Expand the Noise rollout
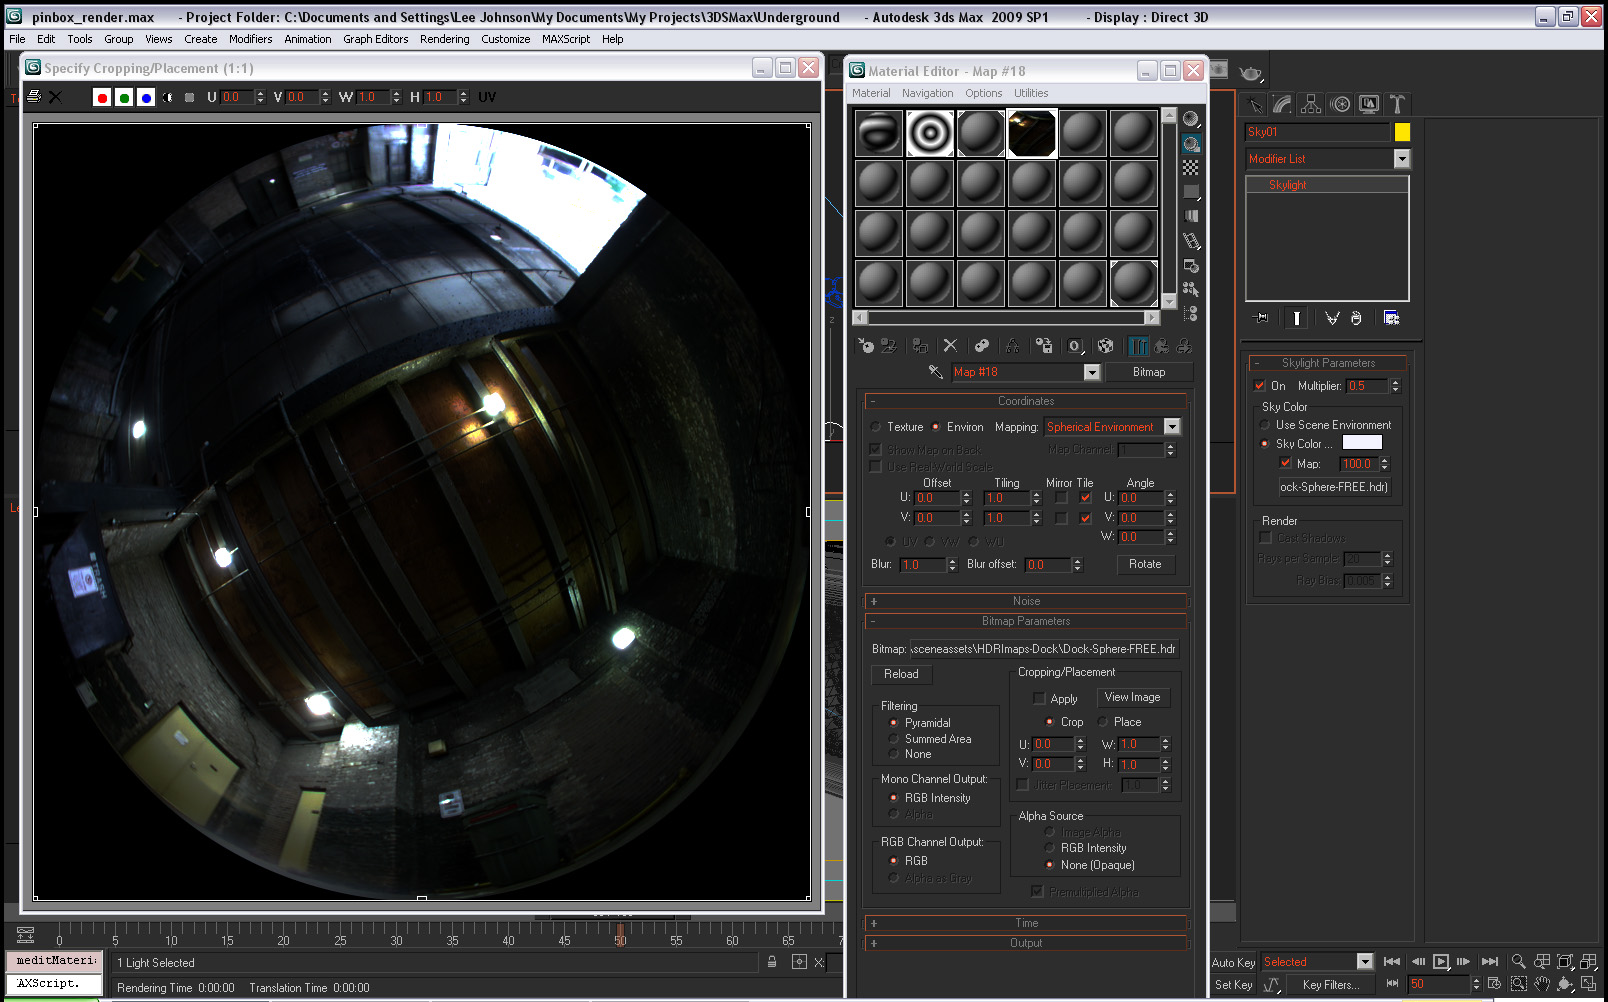The image size is (1608, 1002). tap(1026, 601)
